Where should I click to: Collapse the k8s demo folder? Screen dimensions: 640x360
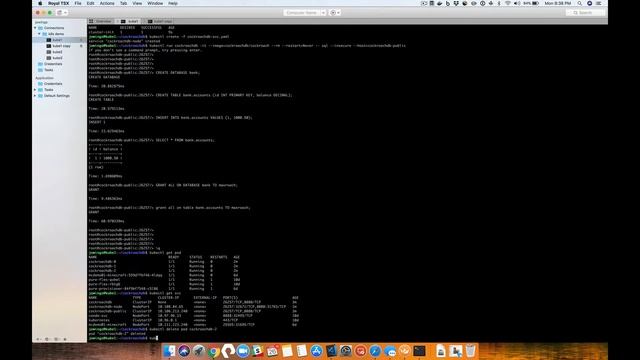coord(40,34)
